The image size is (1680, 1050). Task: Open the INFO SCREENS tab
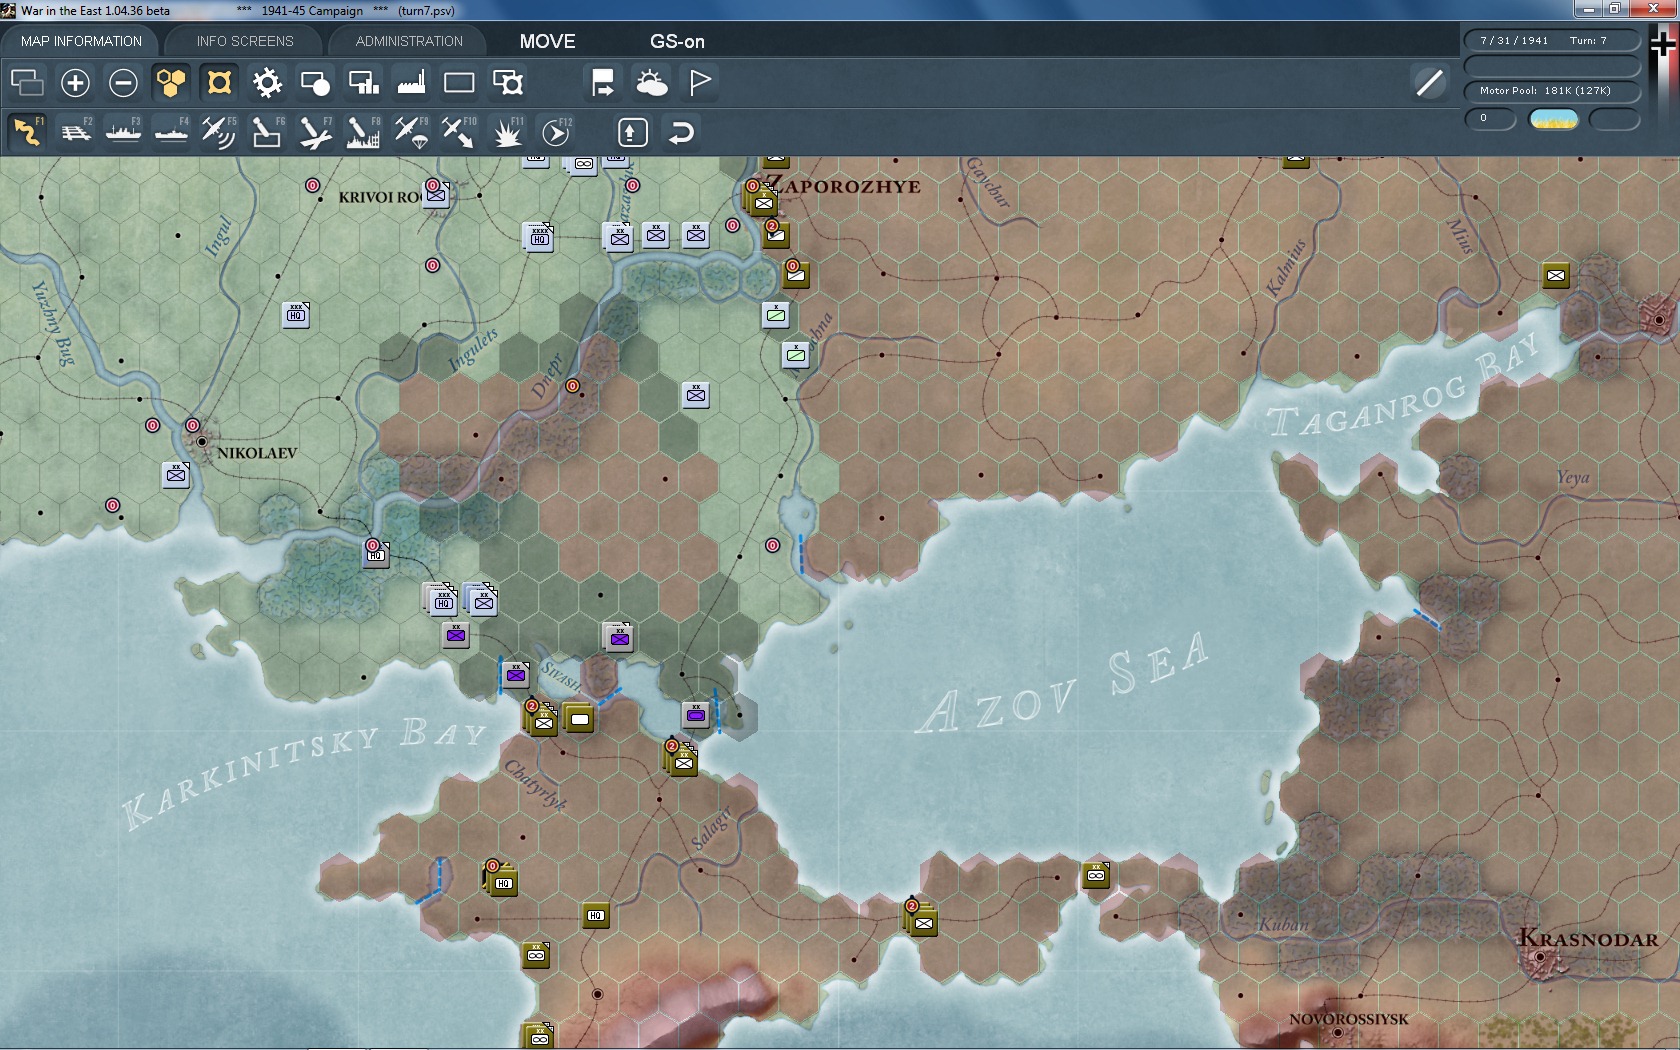tap(245, 41)
